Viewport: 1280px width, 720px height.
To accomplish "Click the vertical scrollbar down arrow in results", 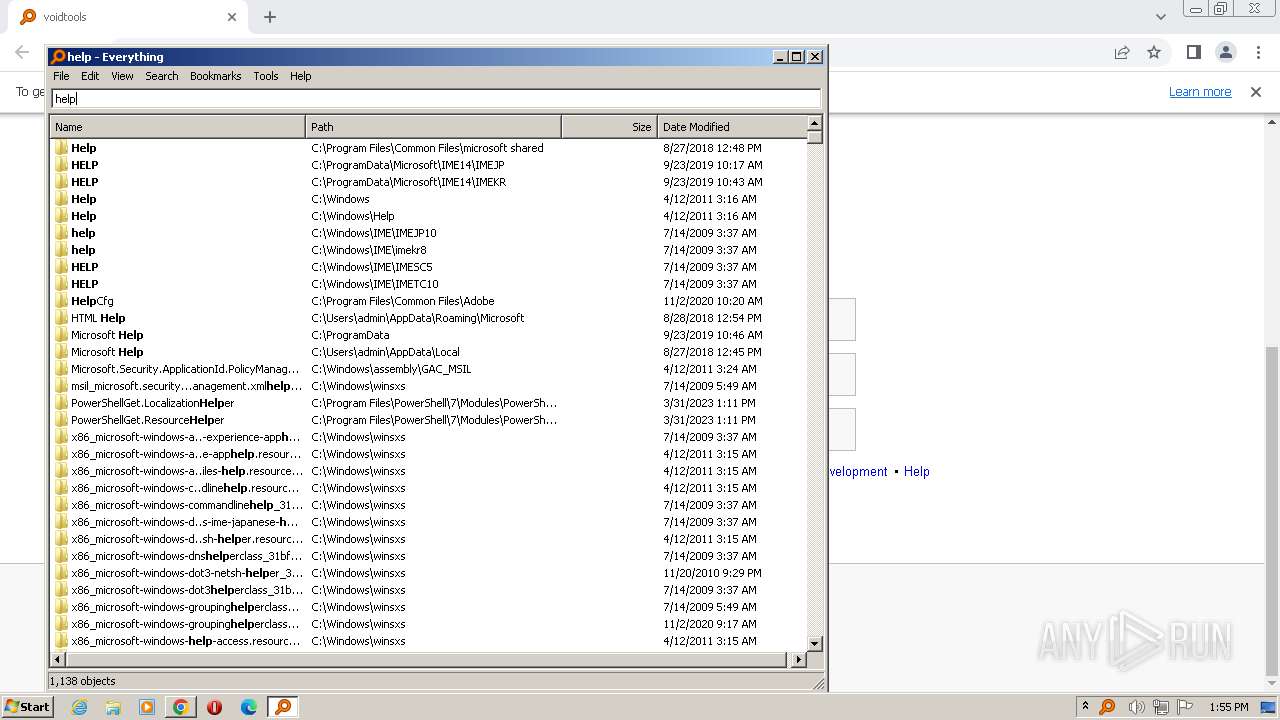I will [814, 644].
